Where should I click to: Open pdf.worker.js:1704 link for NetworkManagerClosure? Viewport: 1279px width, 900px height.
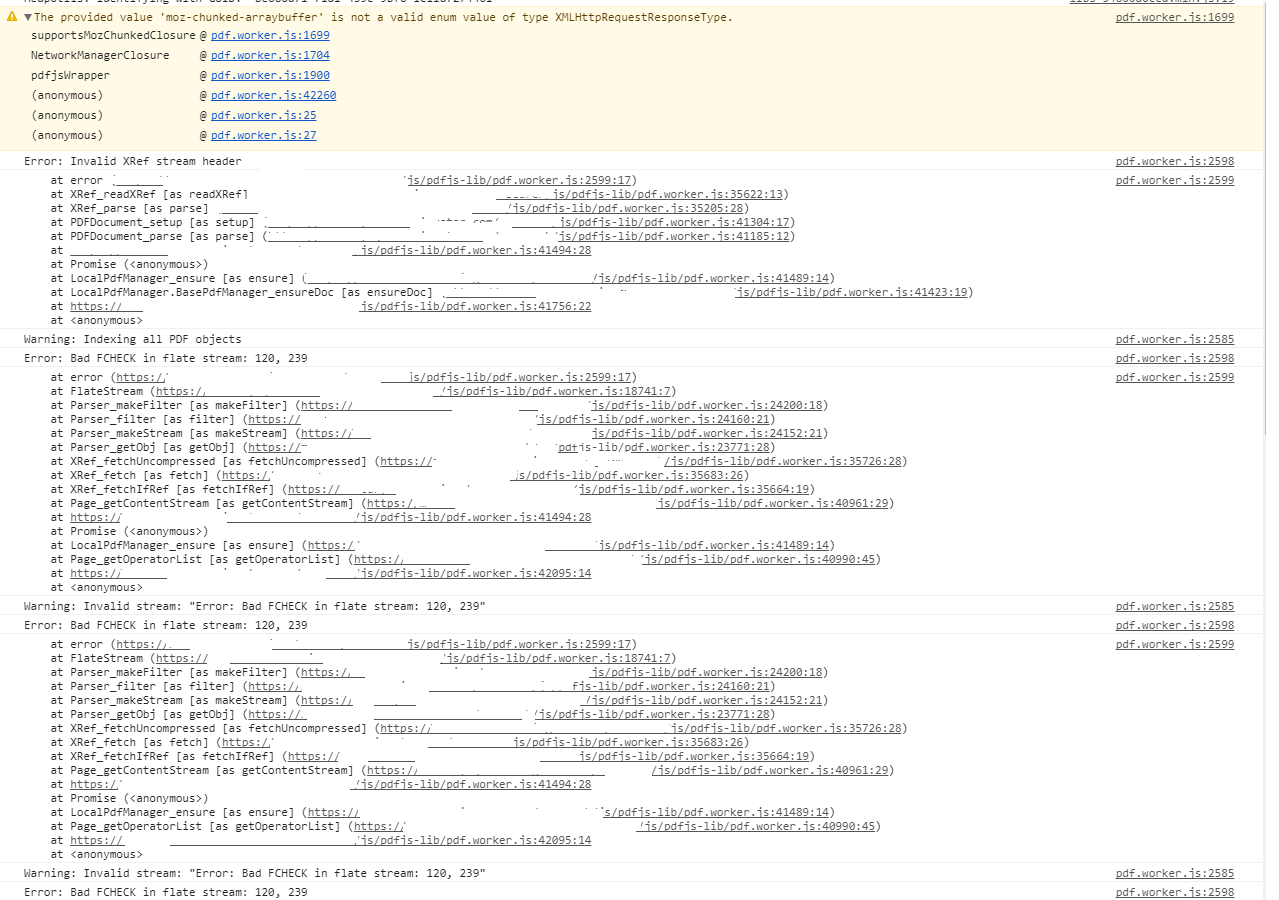[270, 55]
